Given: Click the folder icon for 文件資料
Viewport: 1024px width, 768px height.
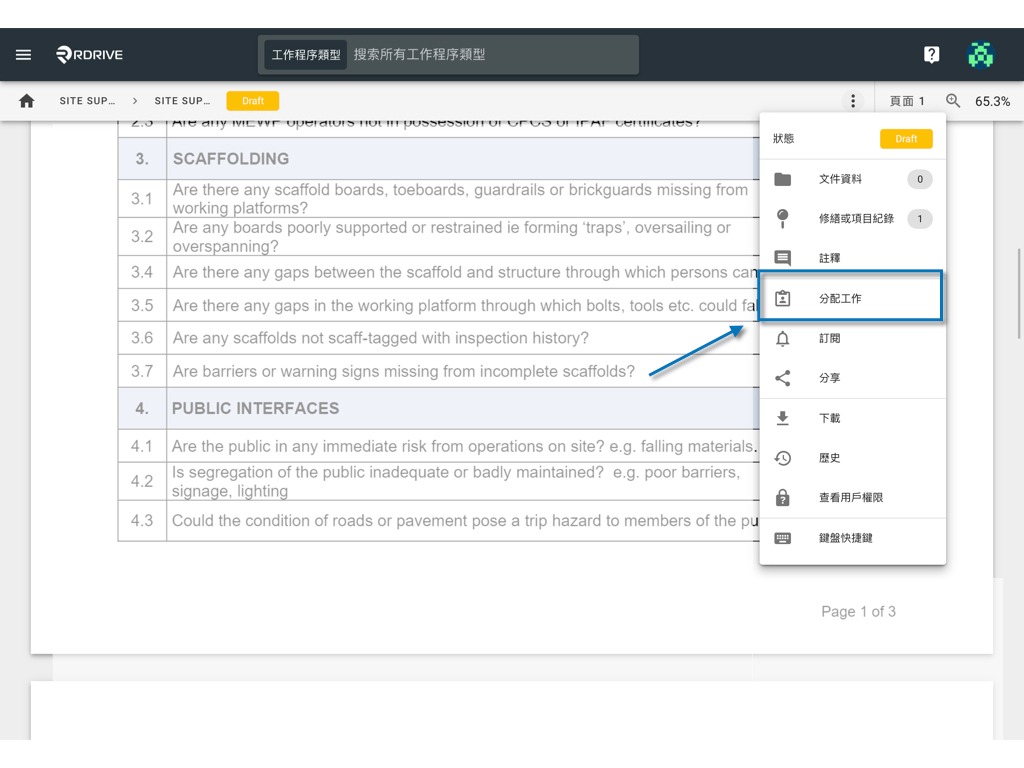Looking at the screenshot, I should click(782, 179).
